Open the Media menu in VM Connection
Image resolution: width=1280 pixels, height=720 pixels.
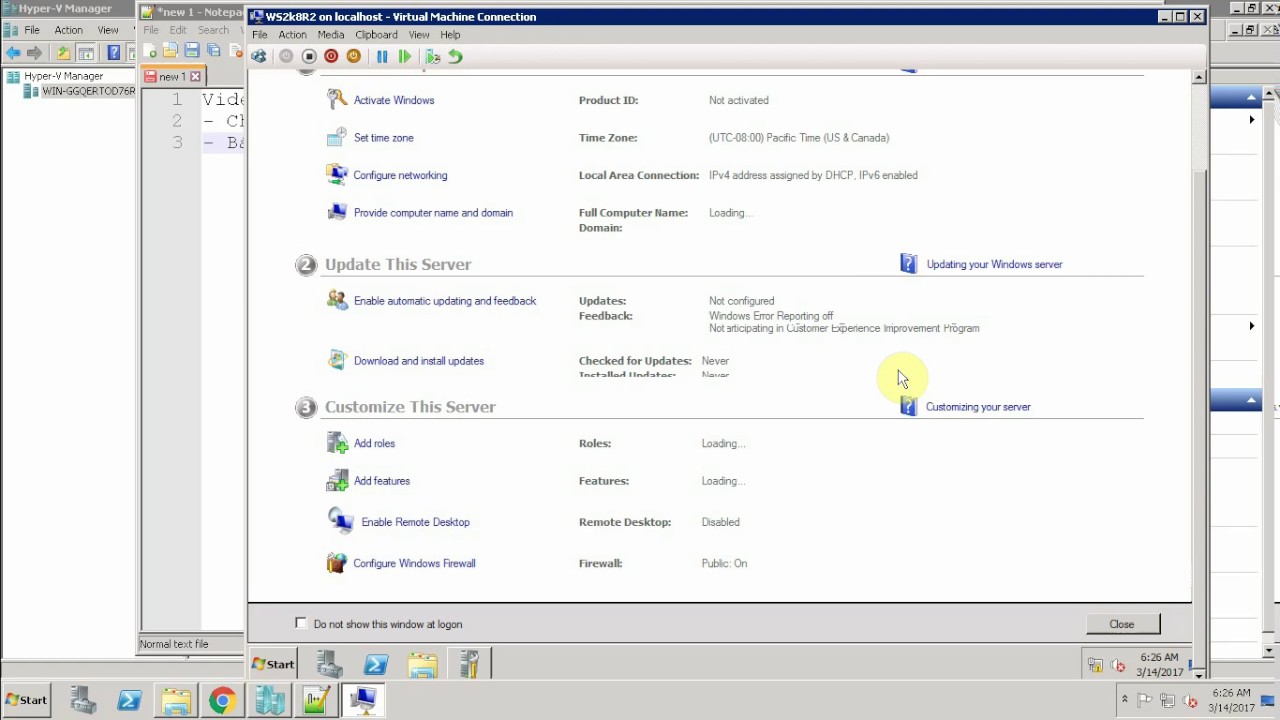pos(330,35)
